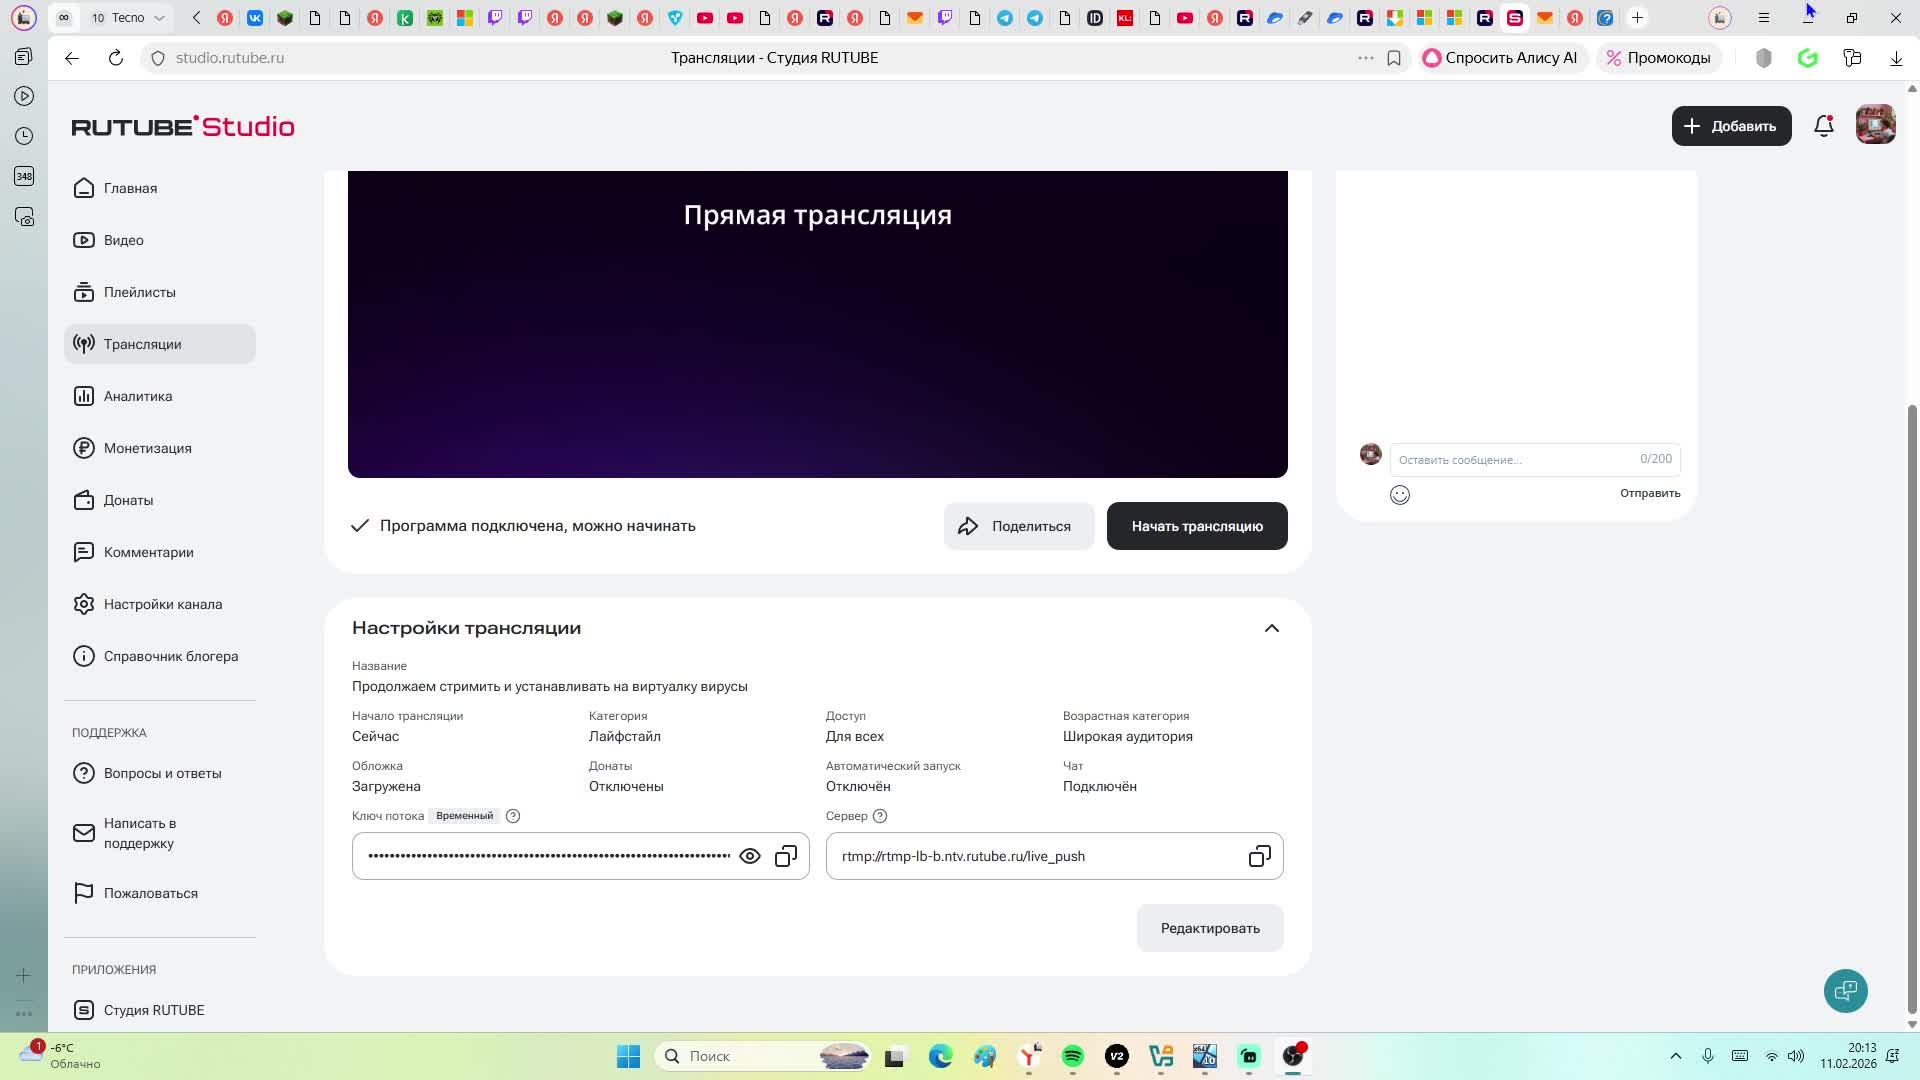Open the profile avatar menu
Image resolution: width=1920 pixels, height=1080 pixels.
point(1875,126)
